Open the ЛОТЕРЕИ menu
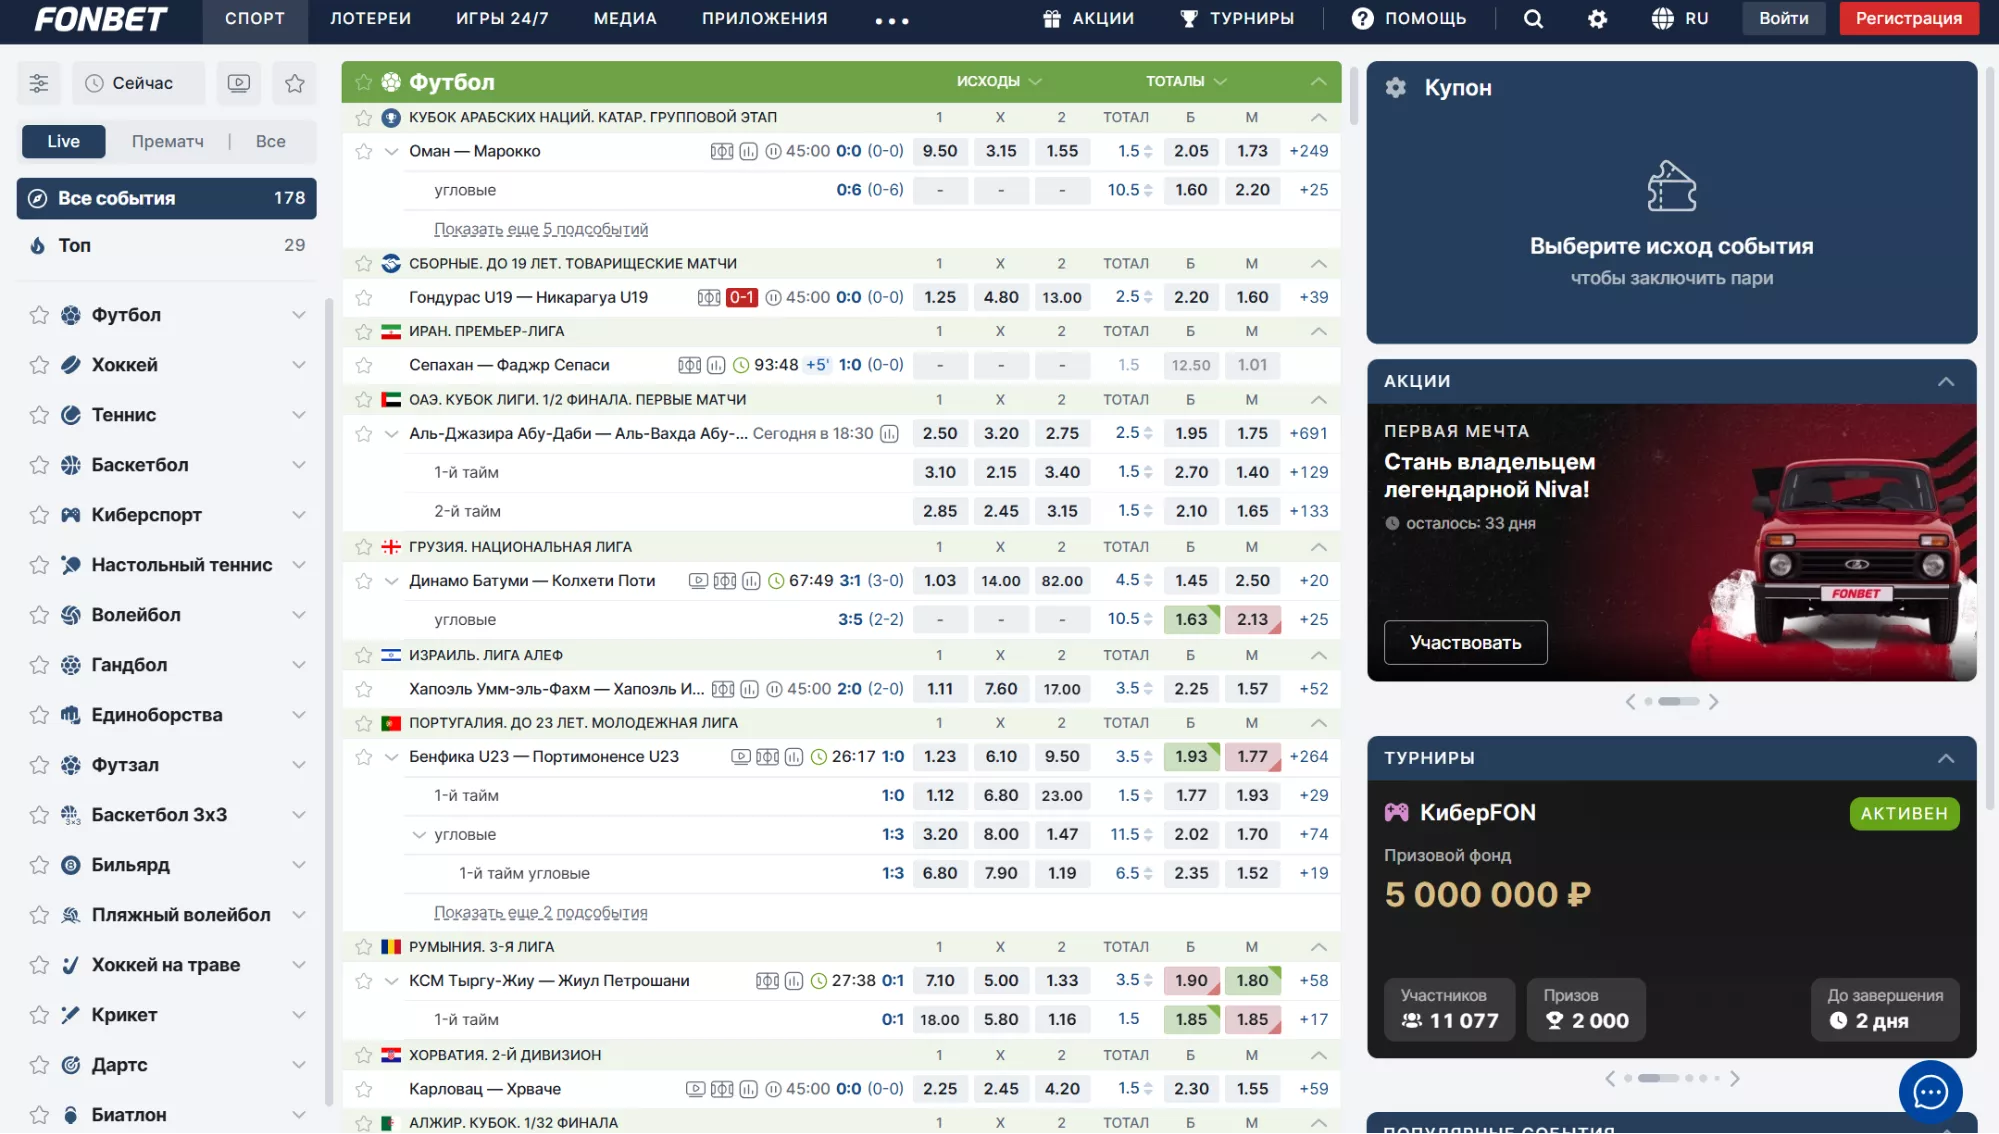Viewport: 1999px width, 1134px height. coord(370,19)
